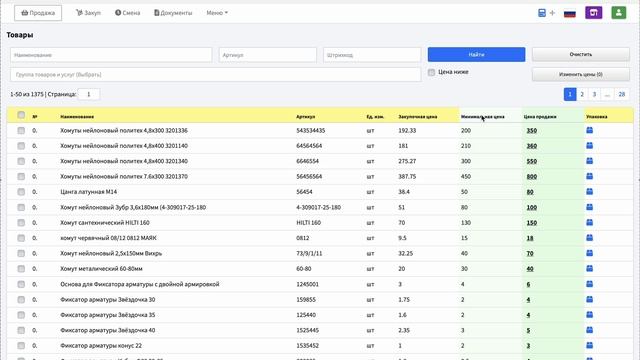The width and height of the screenshot is (640, 360).
Task: Click the pagination ellipsis button
Action: (607, 94)
